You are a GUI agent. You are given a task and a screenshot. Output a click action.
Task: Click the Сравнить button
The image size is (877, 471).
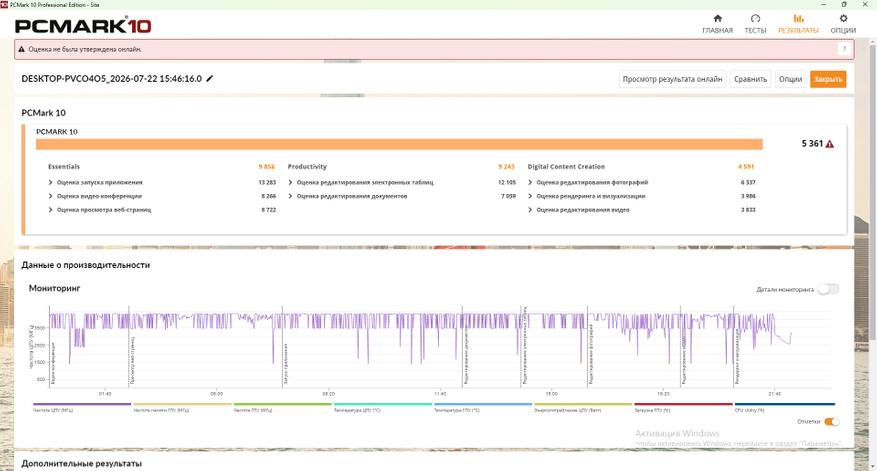[x=751, y=79]
